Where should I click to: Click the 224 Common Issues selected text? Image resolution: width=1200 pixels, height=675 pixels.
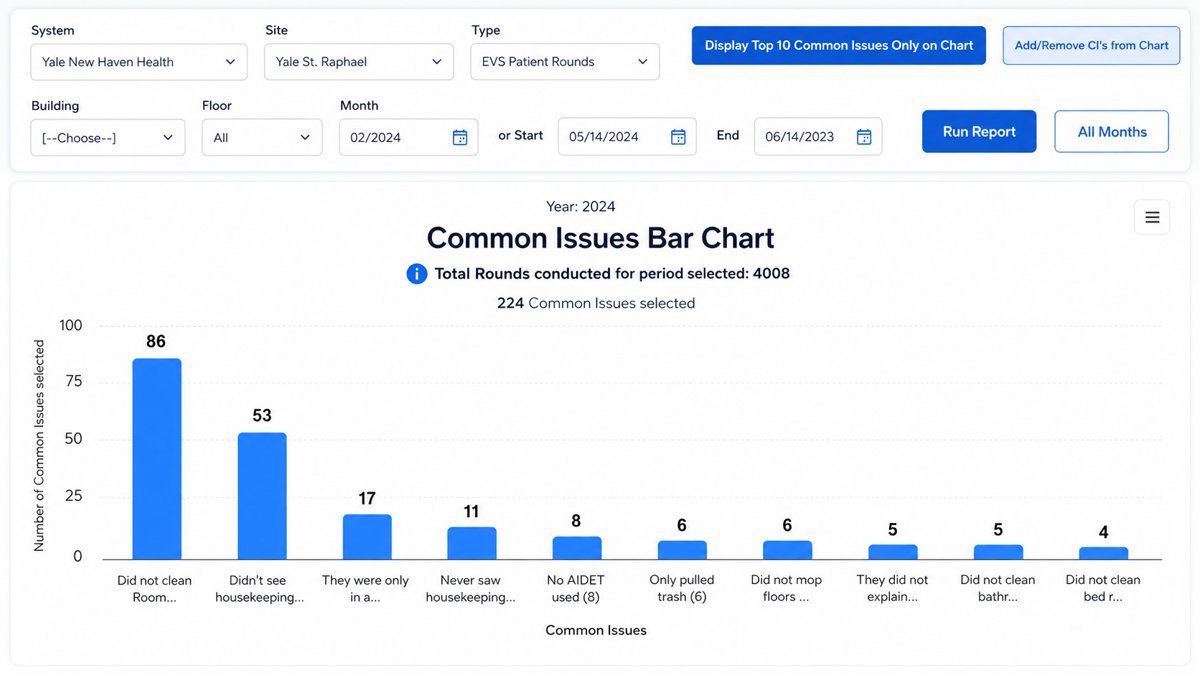[596, 303]
